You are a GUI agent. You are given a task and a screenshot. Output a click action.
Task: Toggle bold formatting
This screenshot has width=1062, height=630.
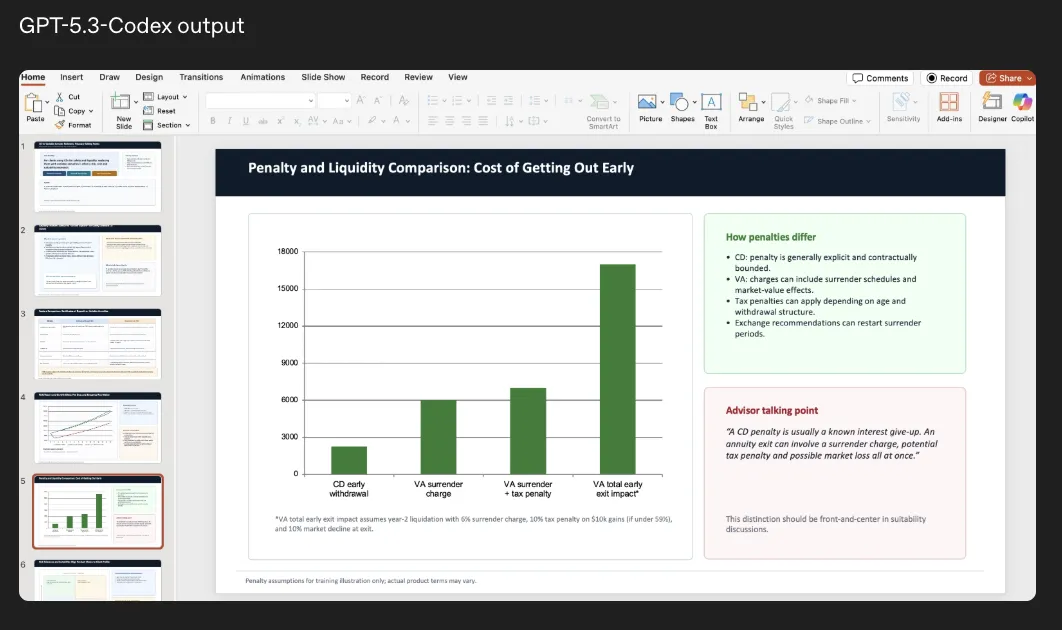click(213, 121)
